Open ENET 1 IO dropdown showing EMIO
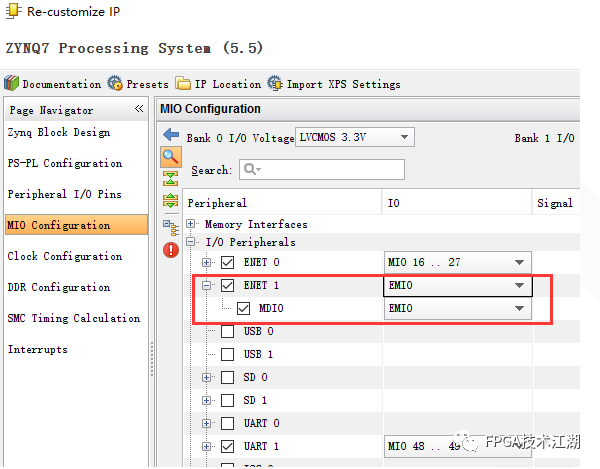 [458, 285]
